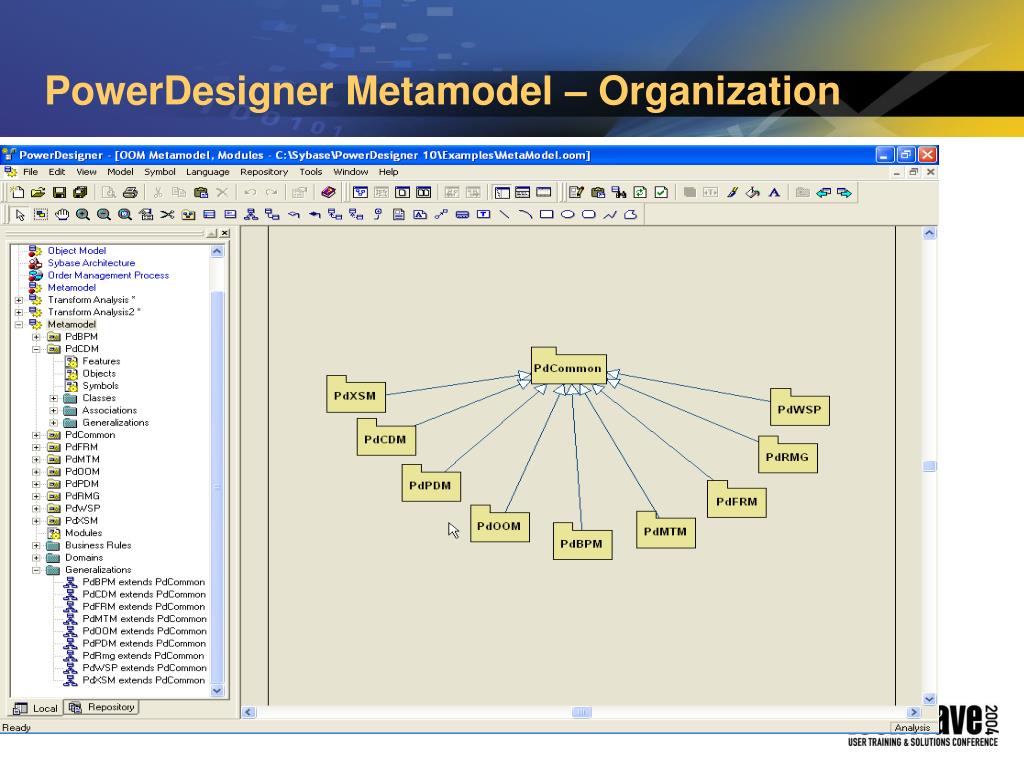Select the Polyline drawing tool
This screenshot has height=768, width=1024.
[610, 214]
